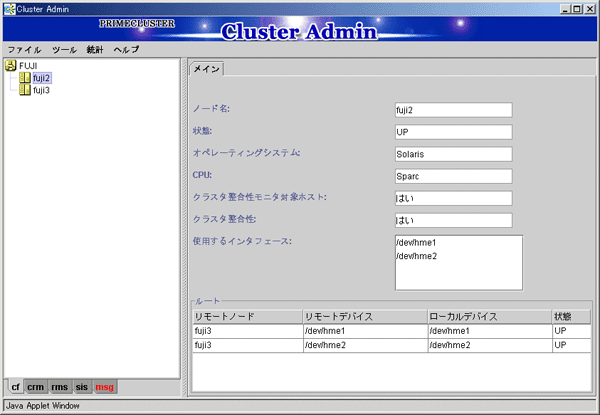The height and width of the screenshot is (415, 600).
Task: Click the Cluster Admin title bar icon
Action: point(9,9)
